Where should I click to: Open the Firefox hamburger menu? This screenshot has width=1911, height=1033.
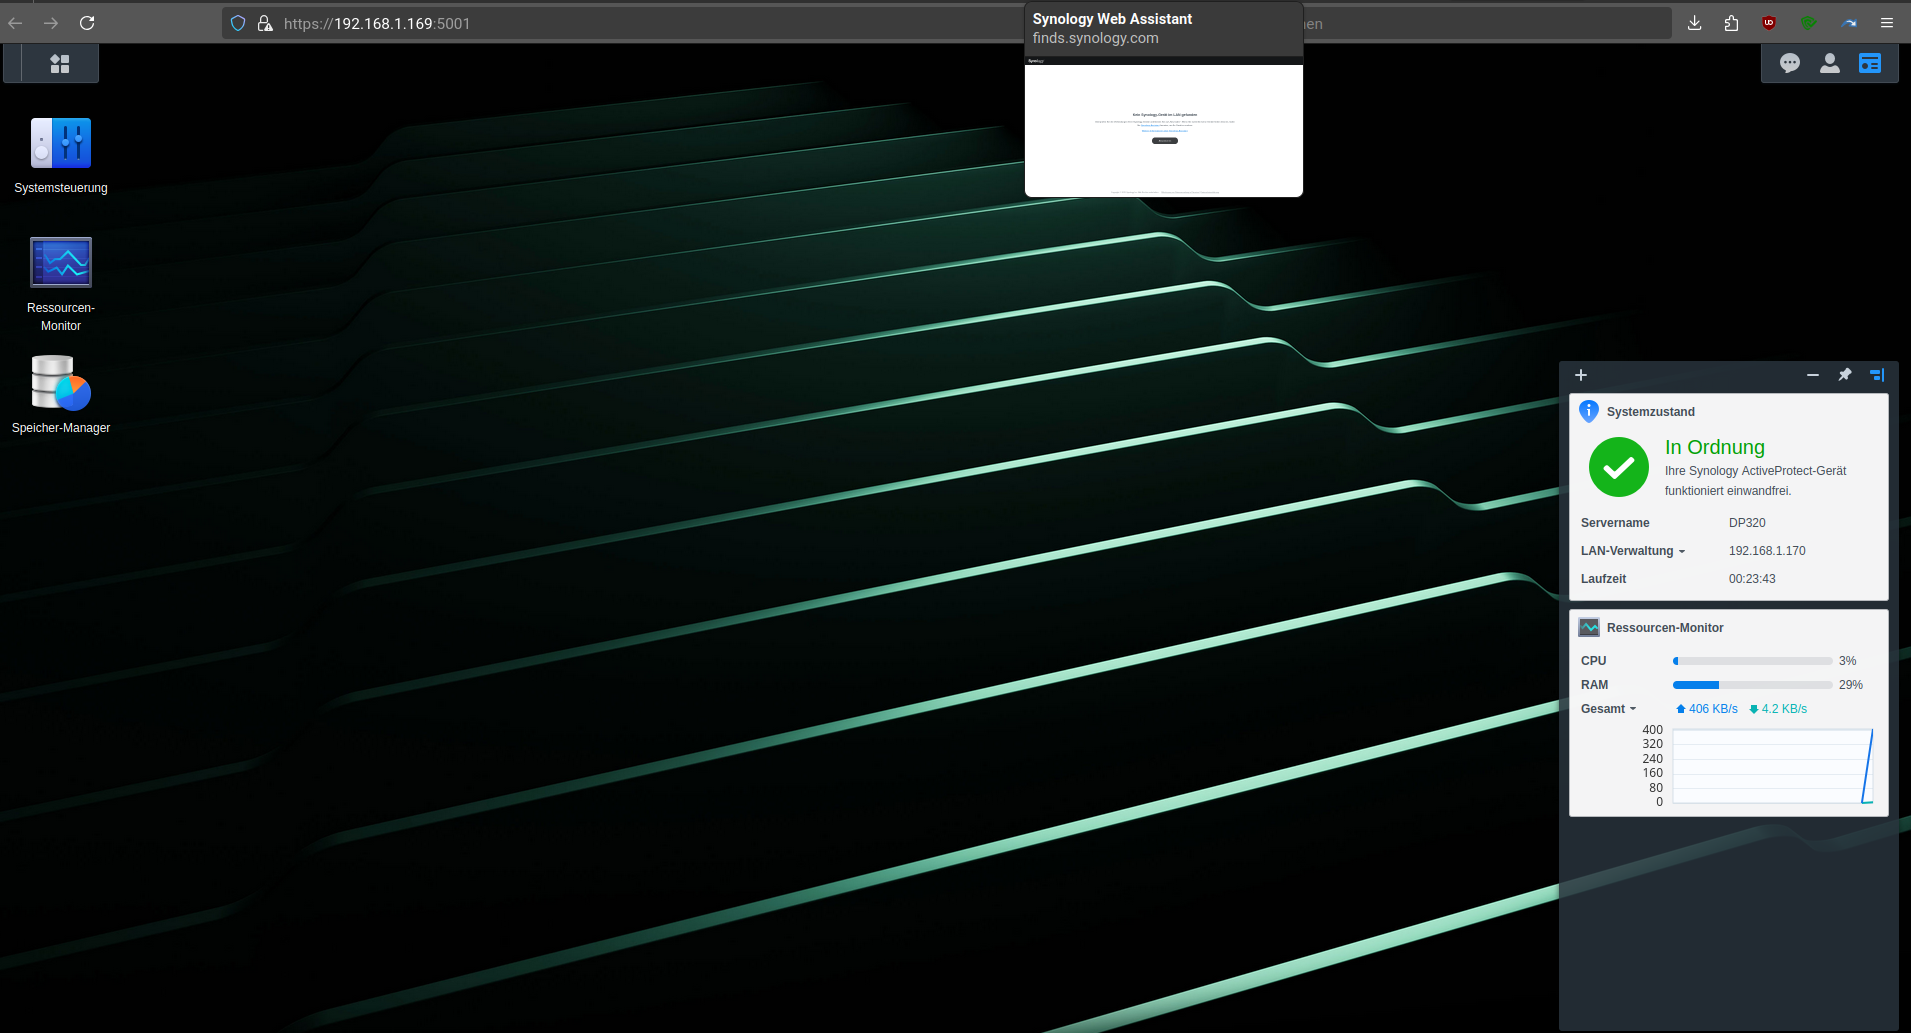[1887, 23]
